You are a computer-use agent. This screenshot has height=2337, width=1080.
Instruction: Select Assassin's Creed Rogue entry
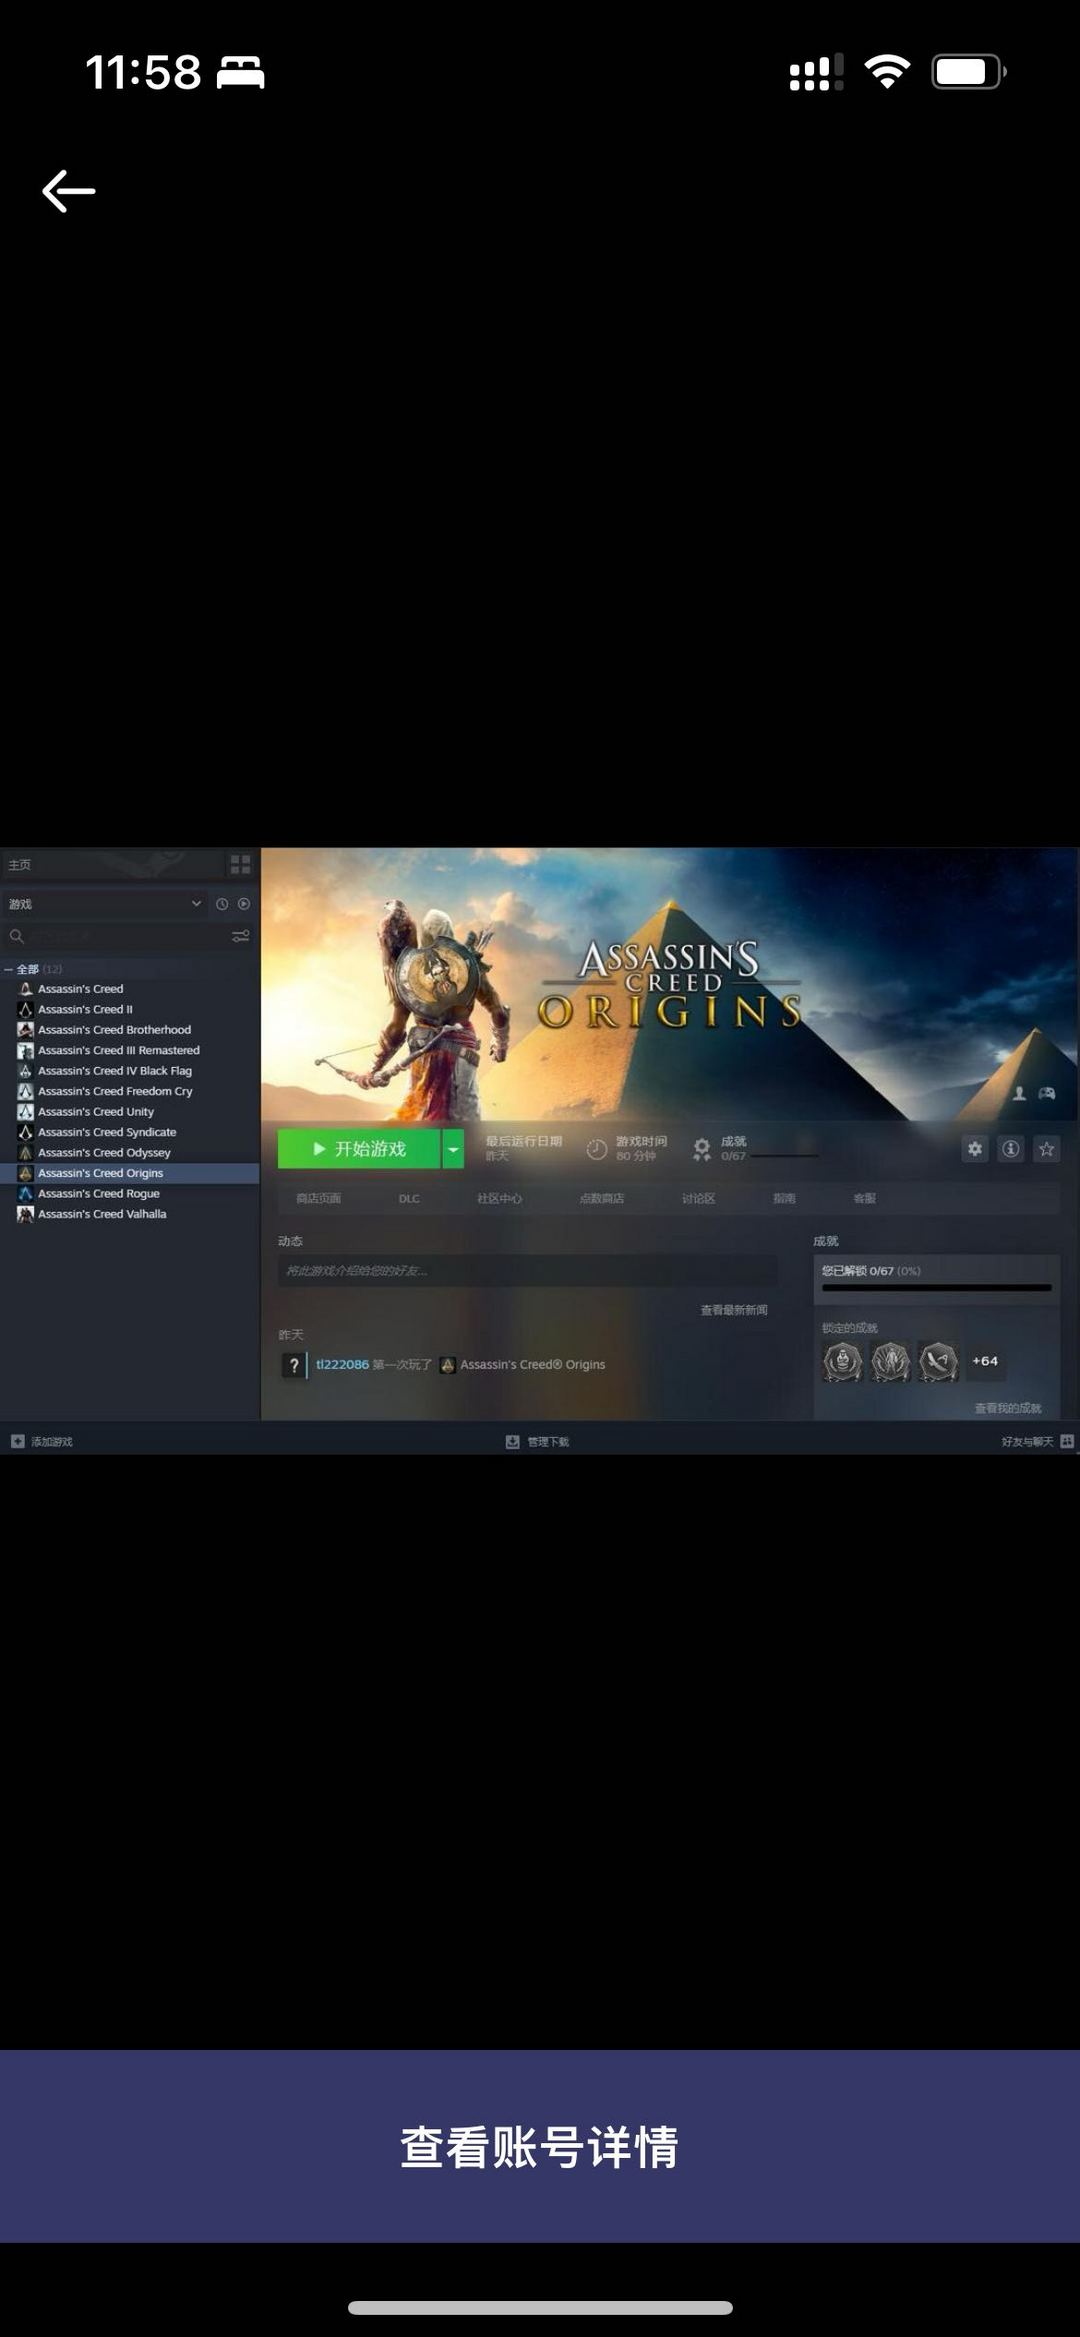[98, 1194]
